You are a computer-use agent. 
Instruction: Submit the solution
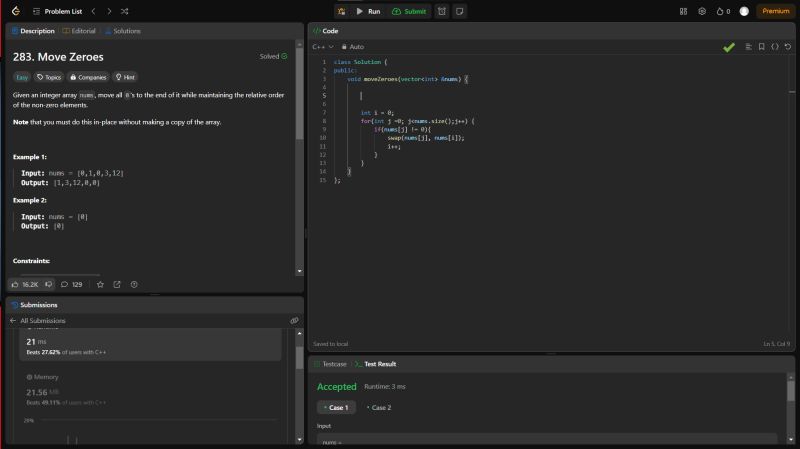click(x=409, y=11)
